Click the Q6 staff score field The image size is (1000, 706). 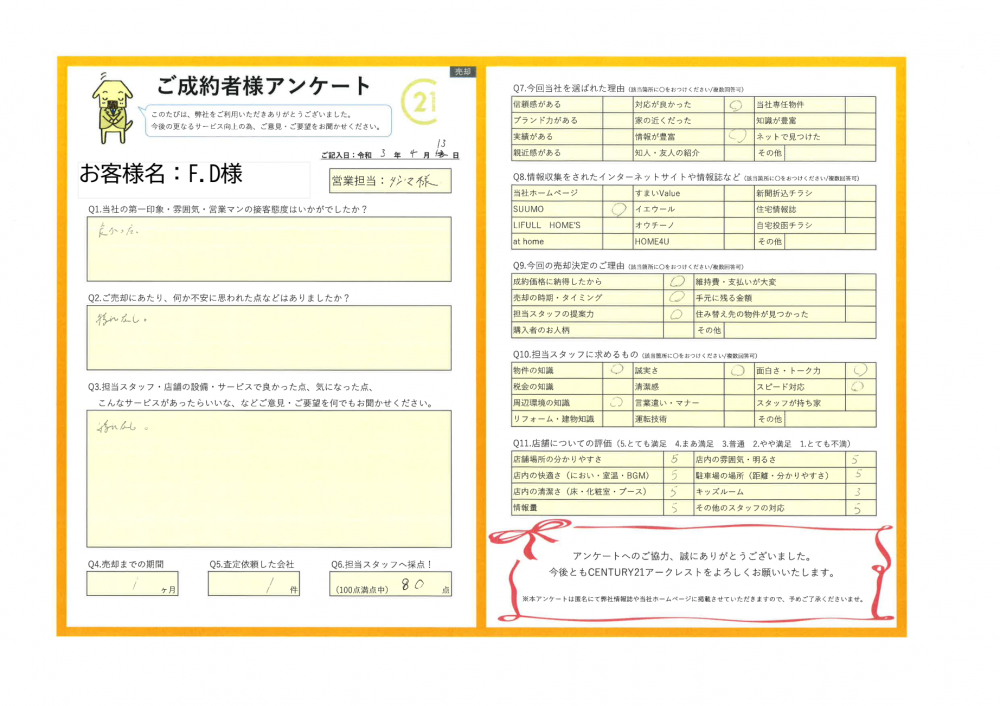[390, 585]
